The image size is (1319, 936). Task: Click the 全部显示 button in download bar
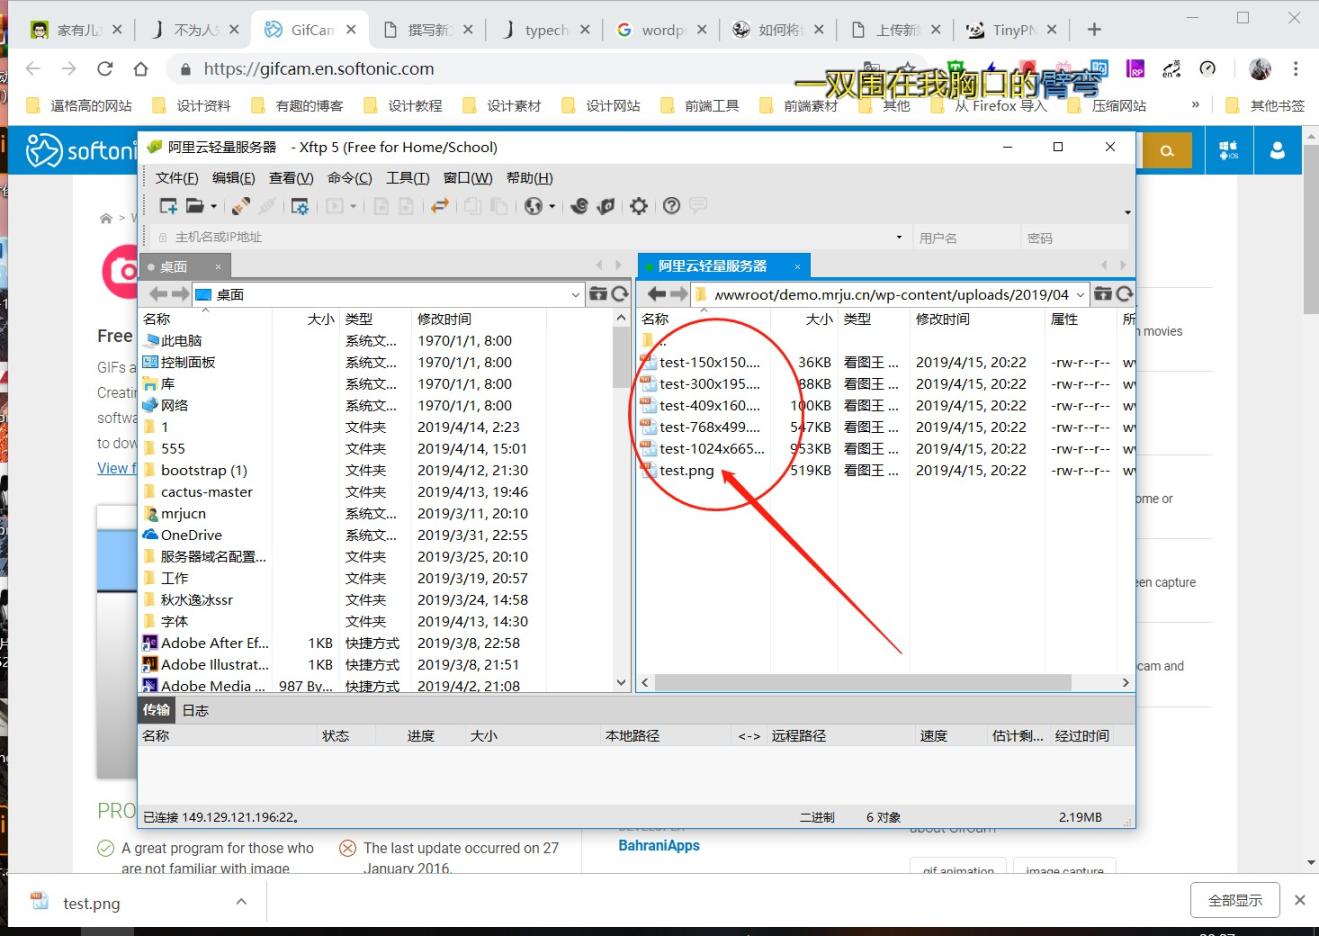(x=1235, y=900)
